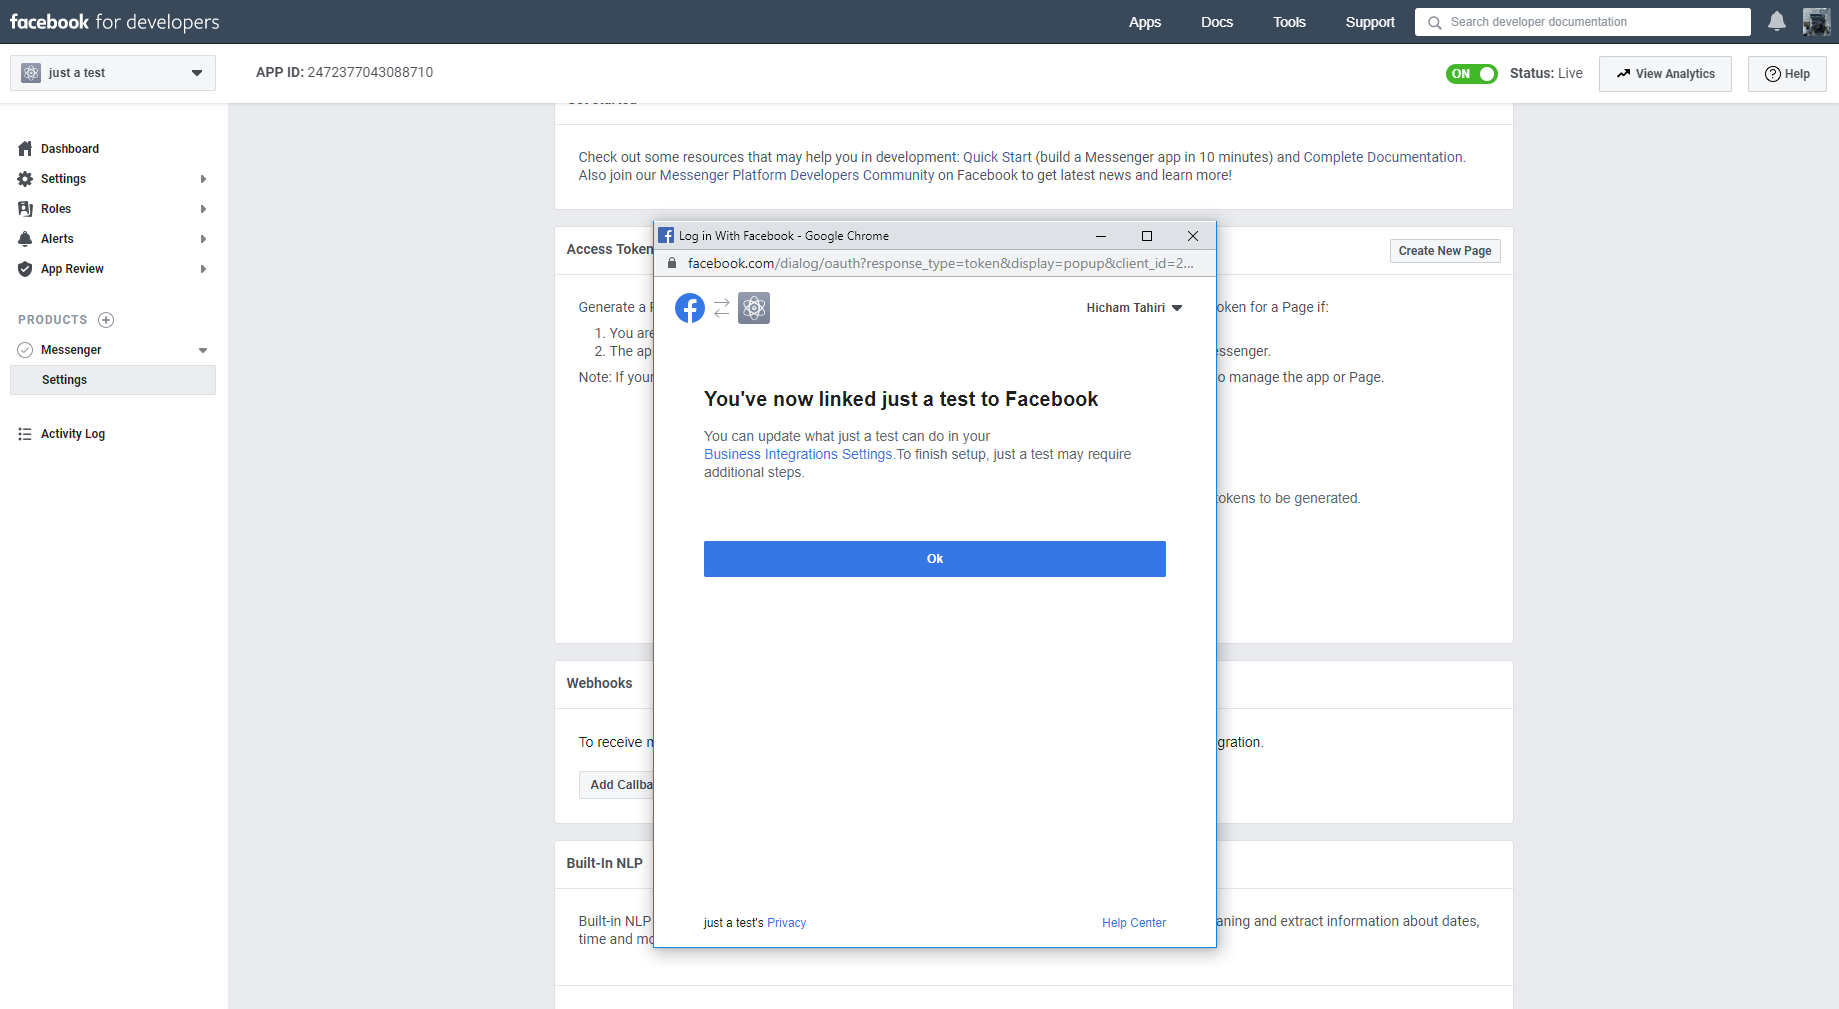This screenshot has height=1009, width=1839.
Task: Open the Activity Log page
Action: (x=73, y=434)
